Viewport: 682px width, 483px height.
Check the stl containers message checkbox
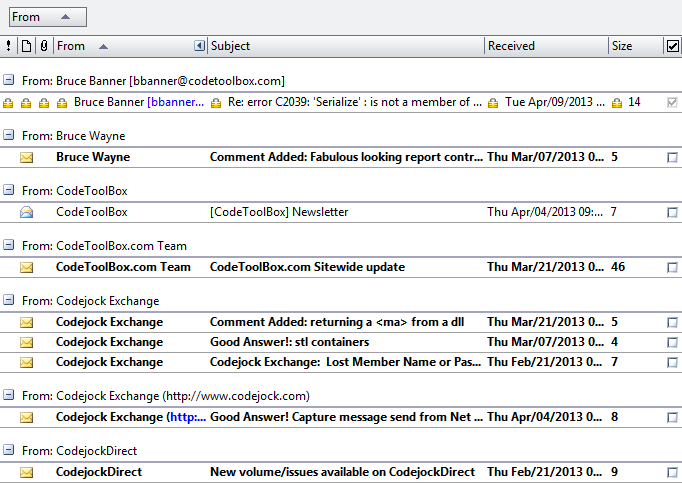(672, 342)
